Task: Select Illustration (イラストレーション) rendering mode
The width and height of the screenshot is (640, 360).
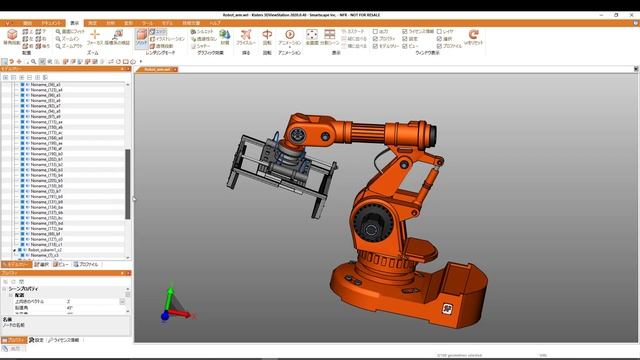Action: pos(167,39)
